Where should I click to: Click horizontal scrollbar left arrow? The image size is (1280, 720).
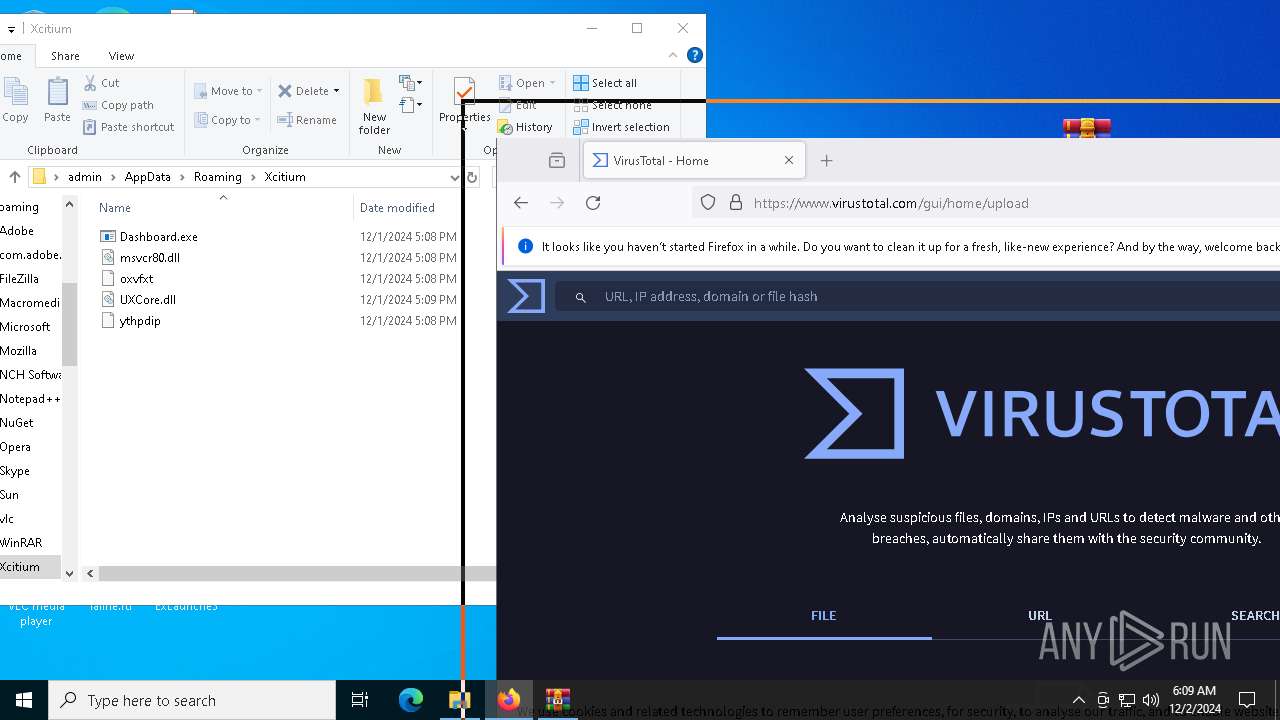pos(90,573)
